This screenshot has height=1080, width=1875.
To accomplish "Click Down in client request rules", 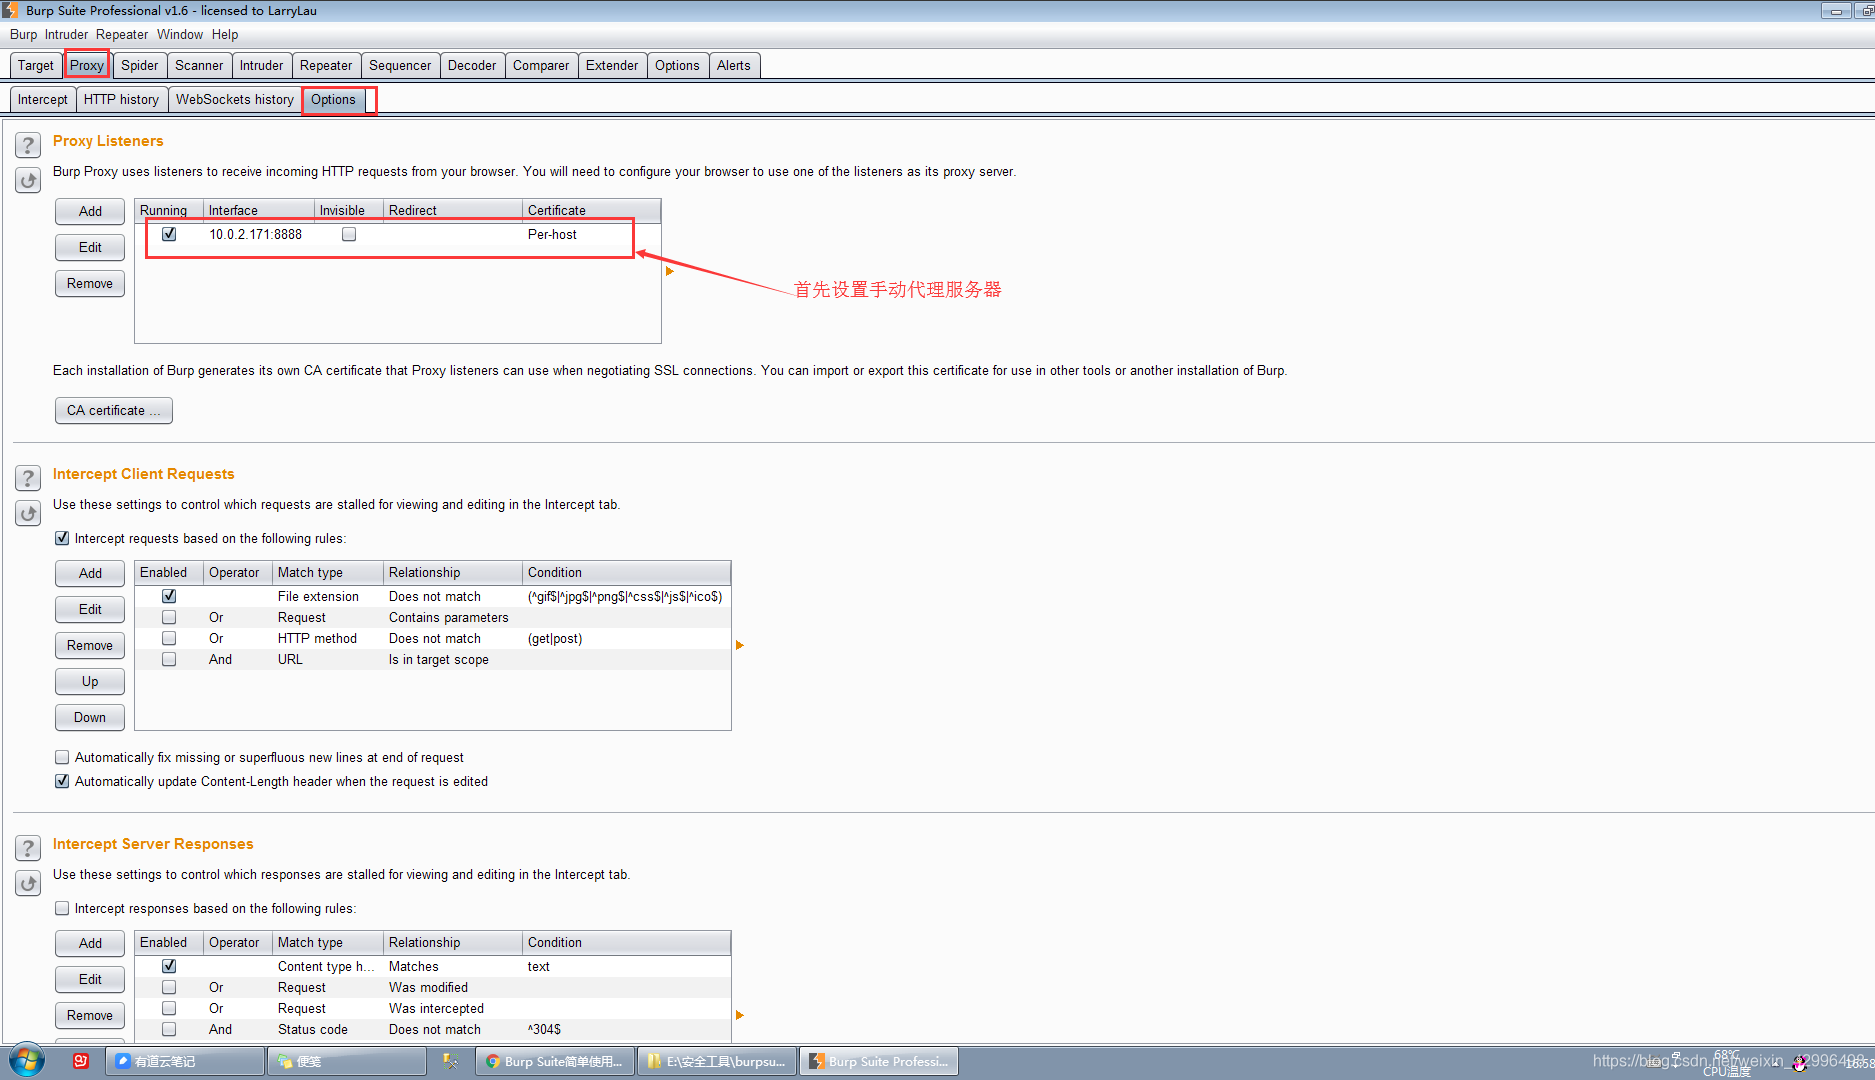I will pos(90,717).
